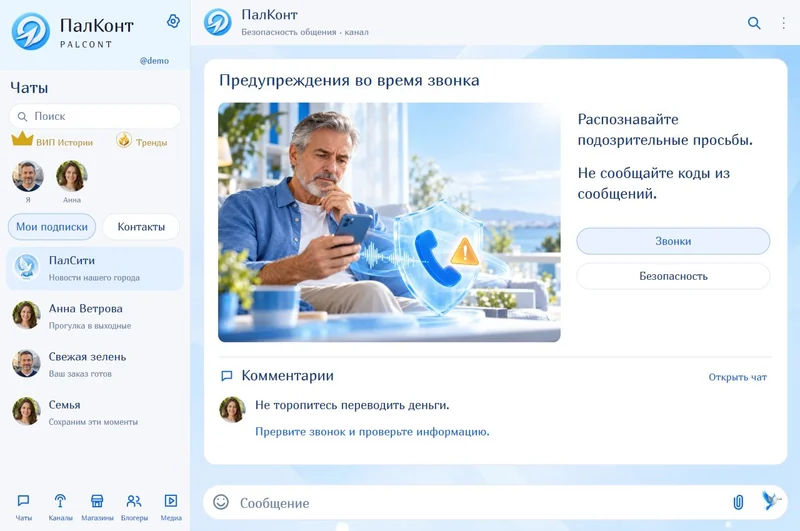Click the ПалКонт logo in the sidebar
This screenshot has width=800, height=531.
[31, 32]
